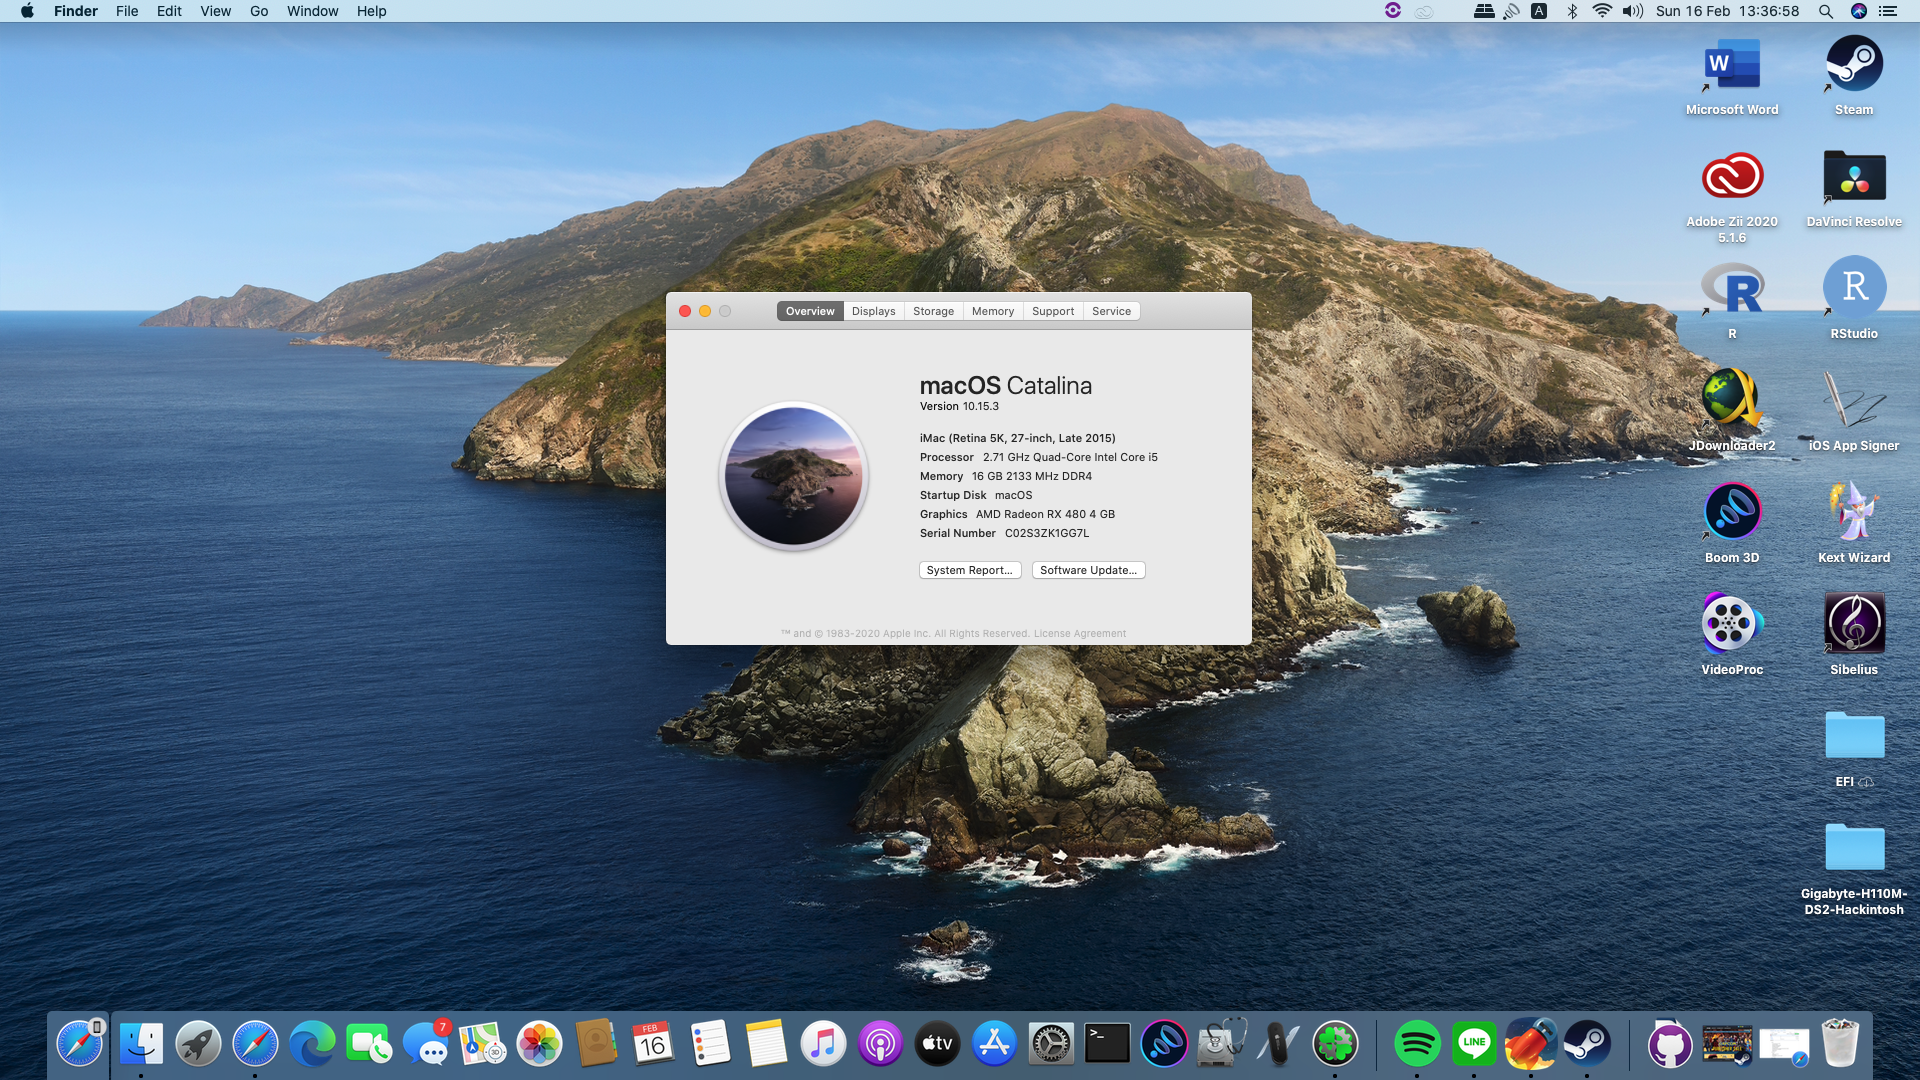This screenshot has width=1920, height=1080.
Task: Open the View menu
Action: click(x=215, y=11)
